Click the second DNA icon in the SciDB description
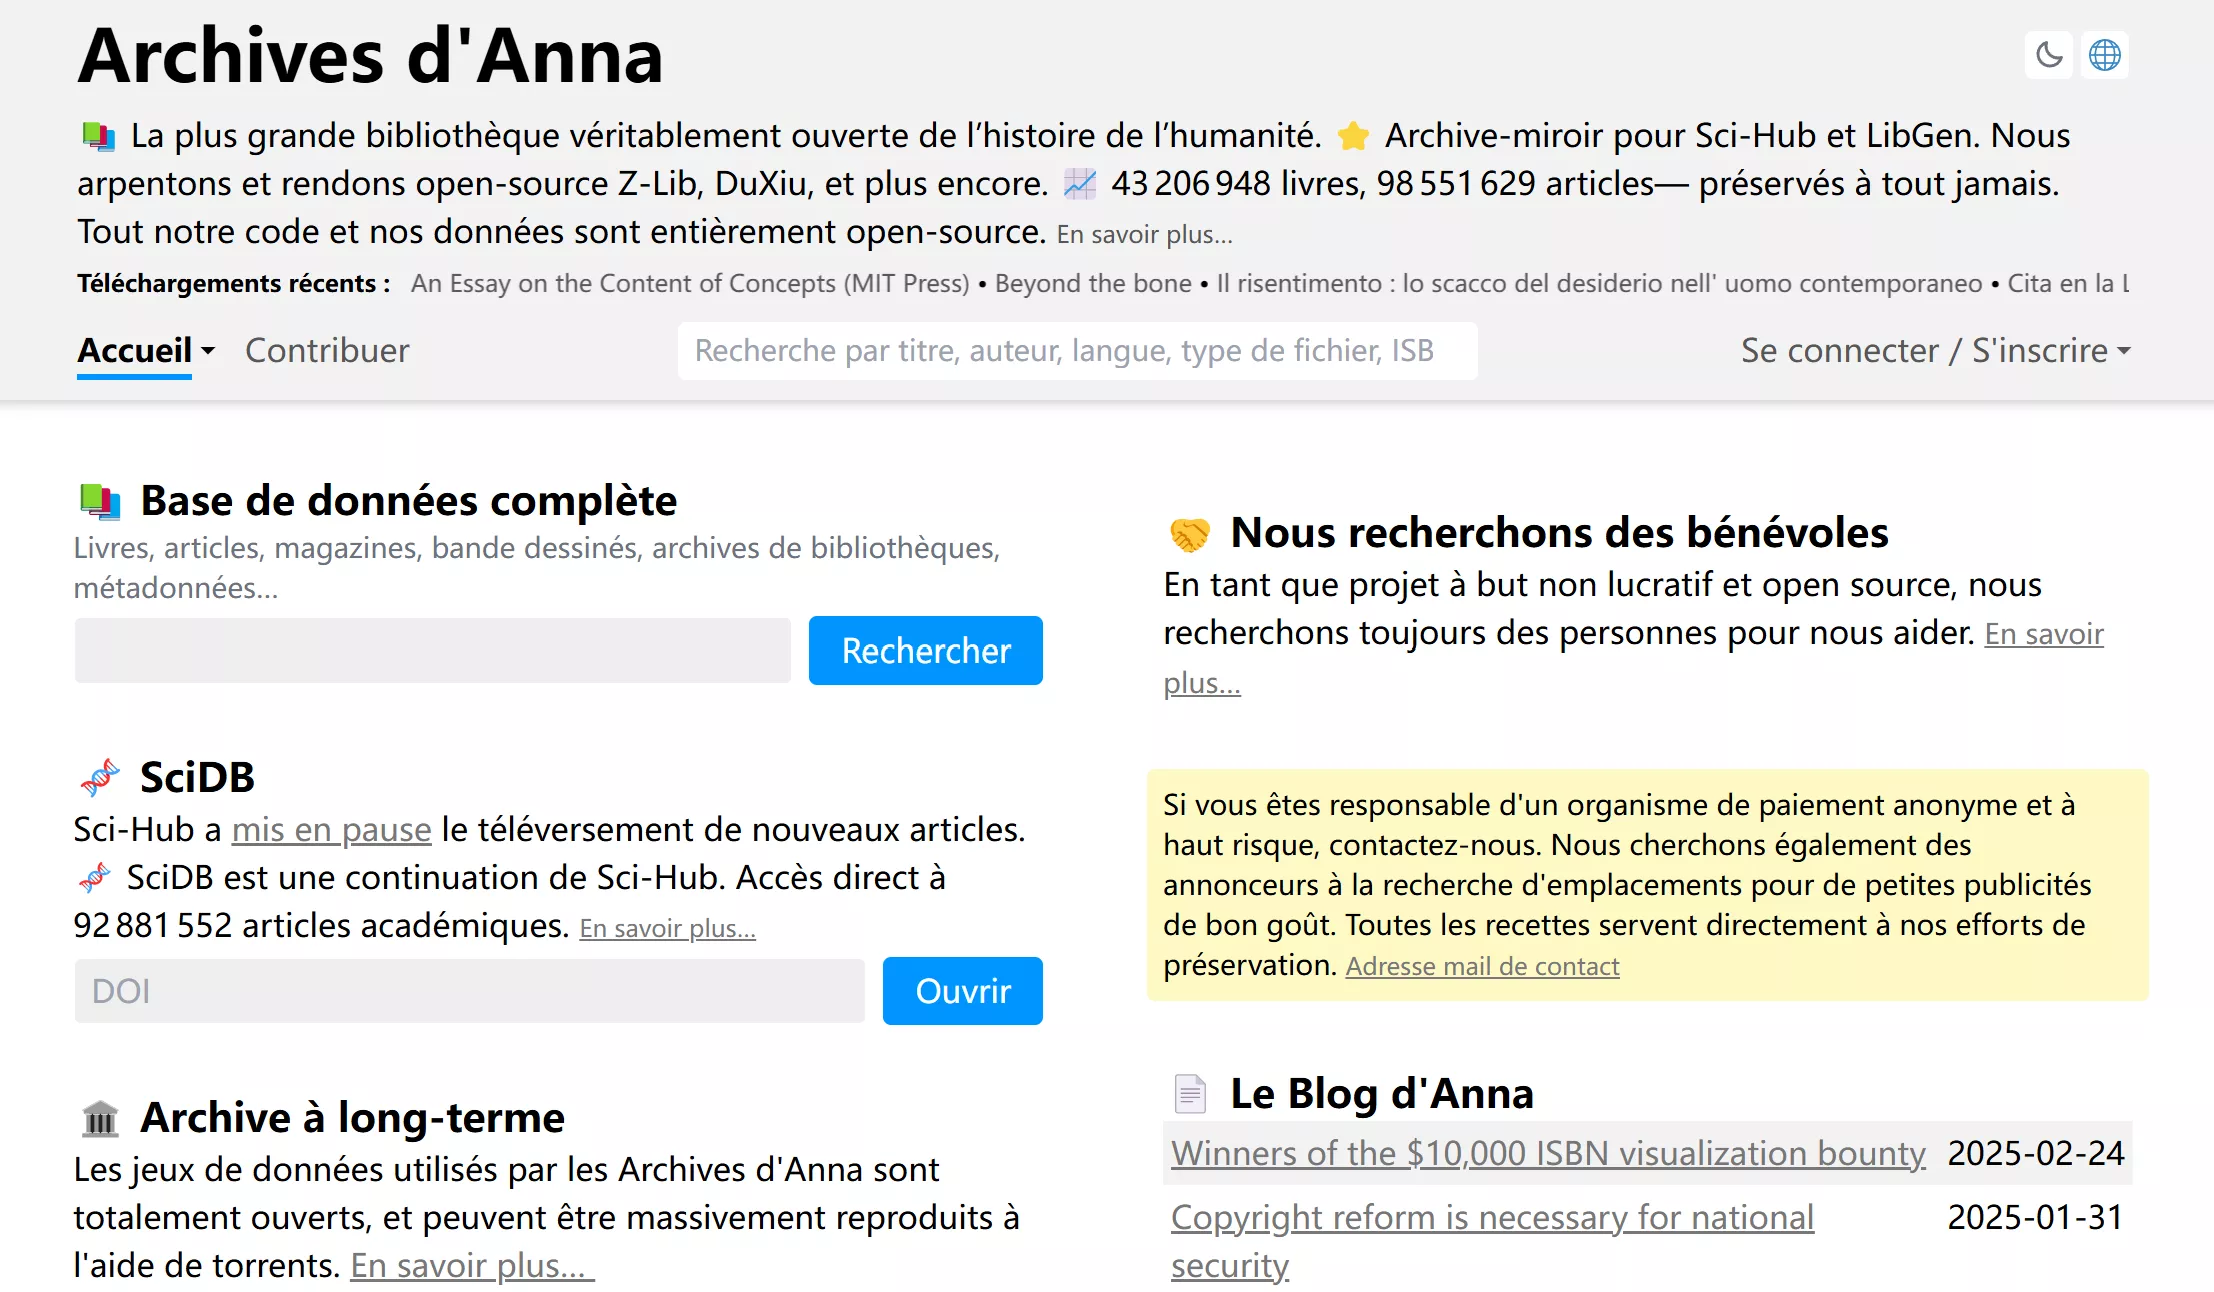The width and height of the screenshot is (2214, 1292). point(94,877)
